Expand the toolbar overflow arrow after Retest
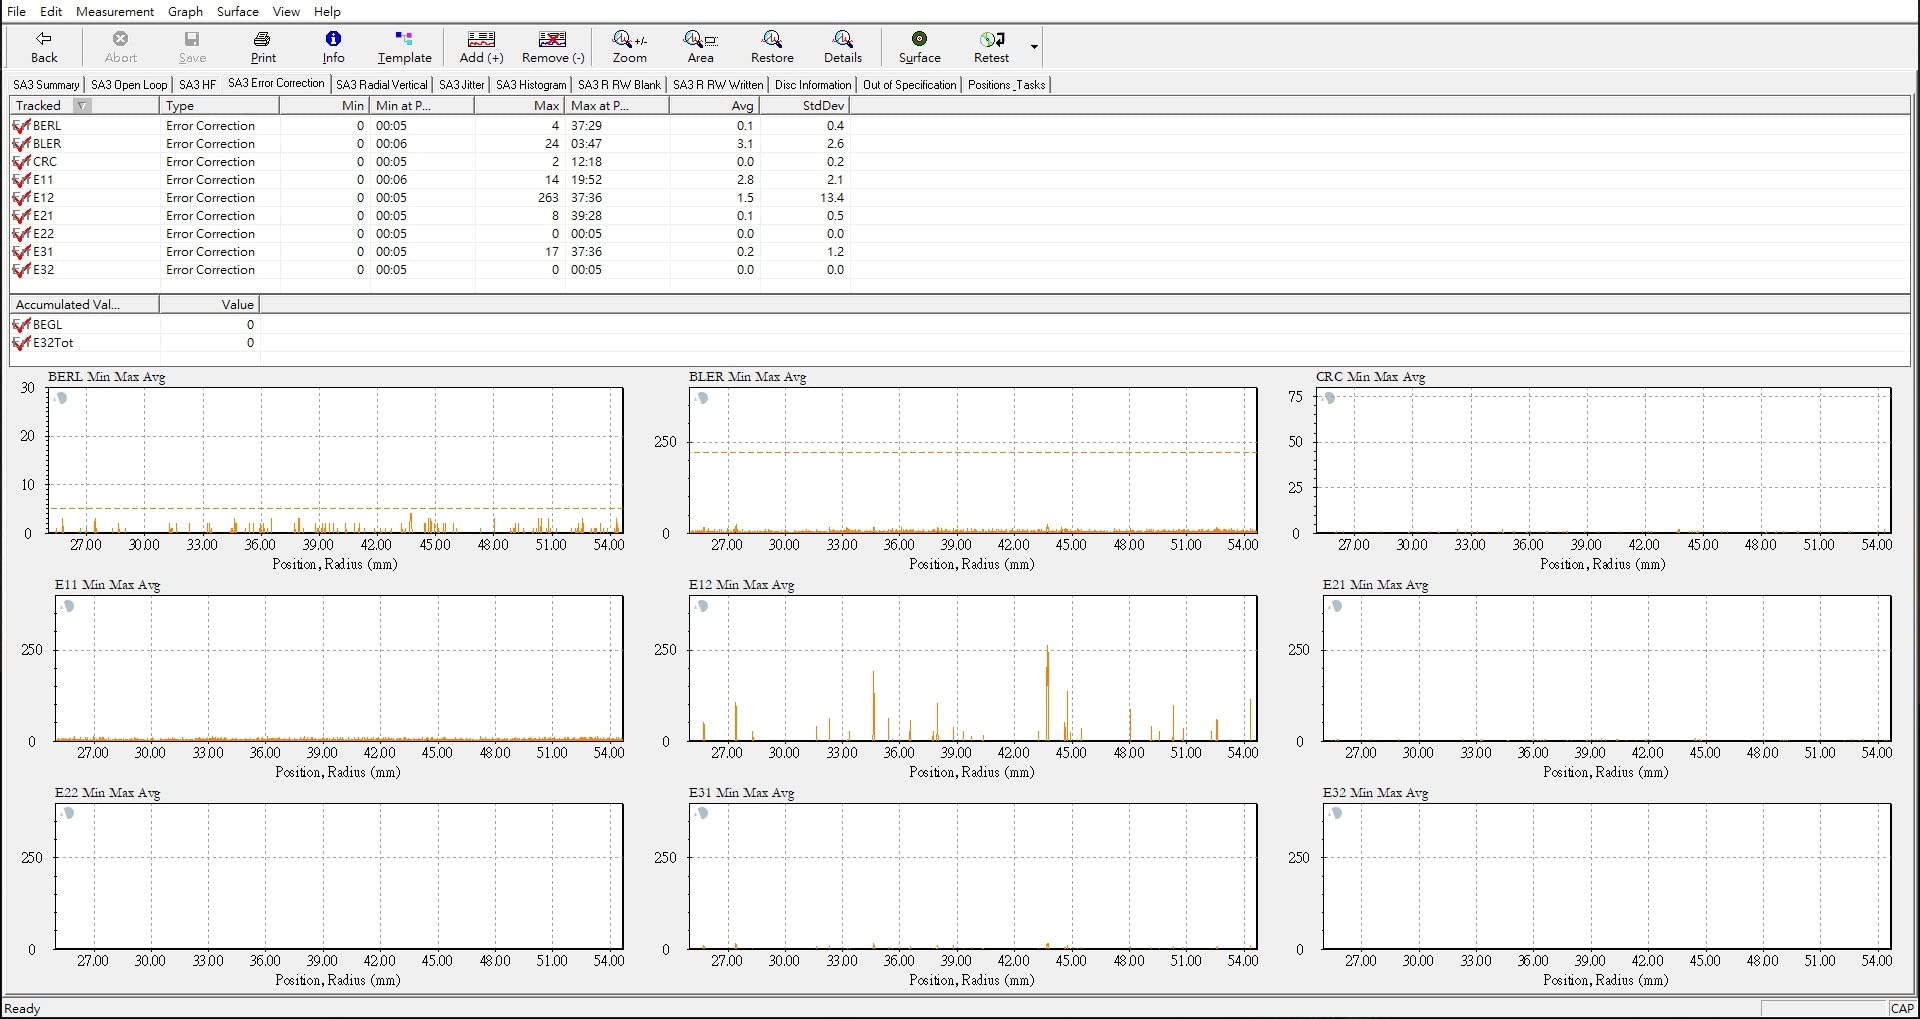The height and width of the screenshot is (1019, 1920). (x=1034, y=47)
